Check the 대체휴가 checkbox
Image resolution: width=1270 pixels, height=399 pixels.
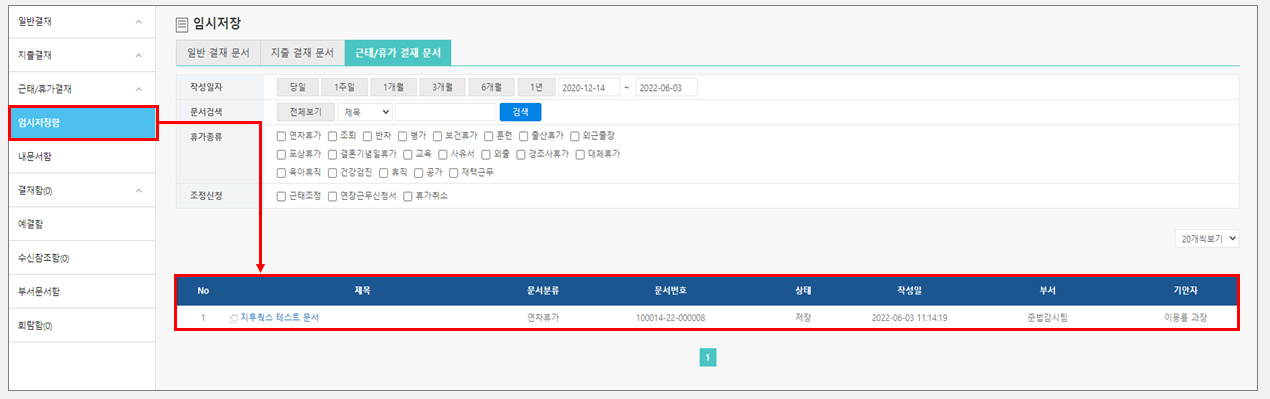pyautogui.click(x=579, y=154)
